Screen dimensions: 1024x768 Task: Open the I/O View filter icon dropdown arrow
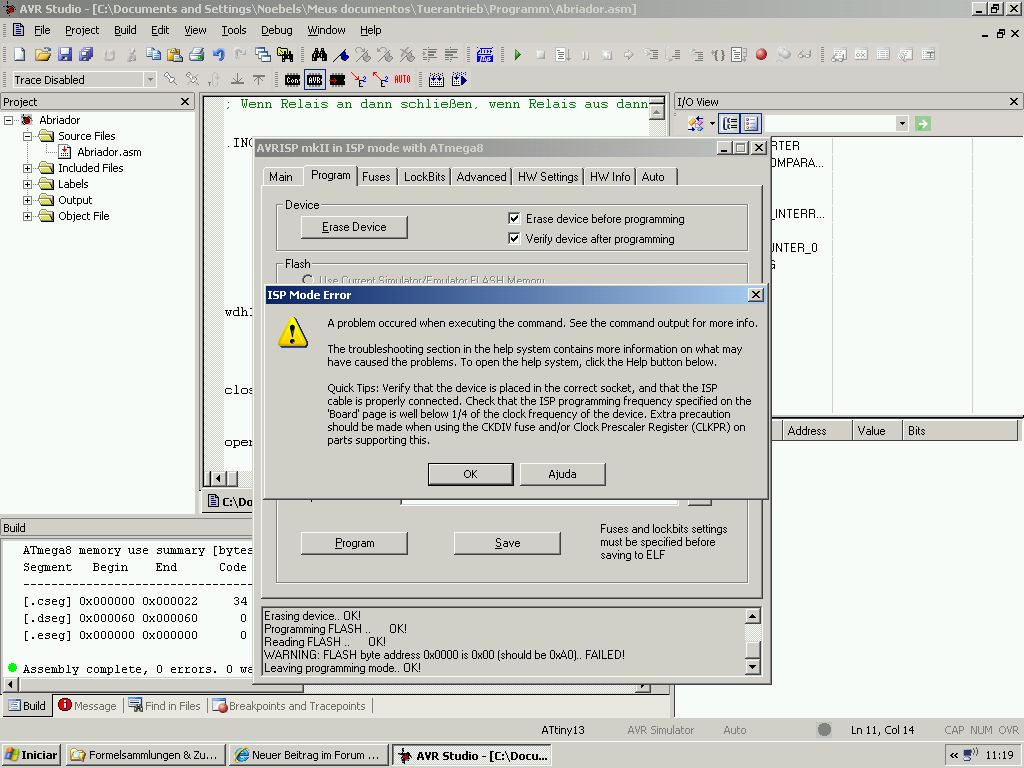click(x=712, y=123)
